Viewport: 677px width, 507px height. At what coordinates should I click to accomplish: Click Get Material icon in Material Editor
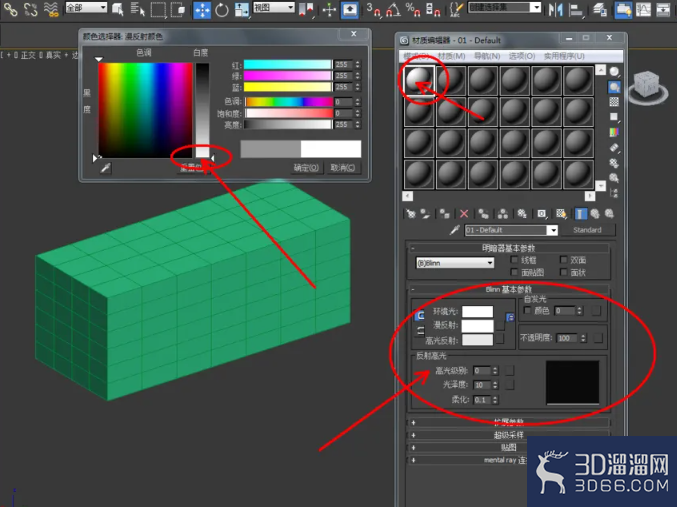point(411,214)
